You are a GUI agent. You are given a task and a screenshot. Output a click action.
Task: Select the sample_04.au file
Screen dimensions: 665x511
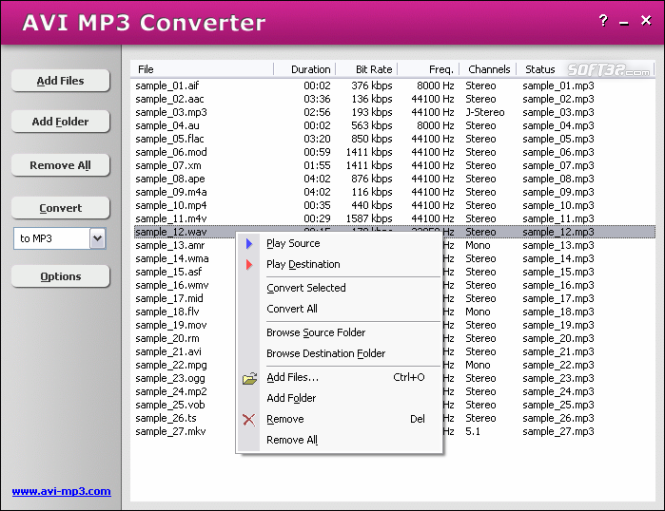(167, 126)
